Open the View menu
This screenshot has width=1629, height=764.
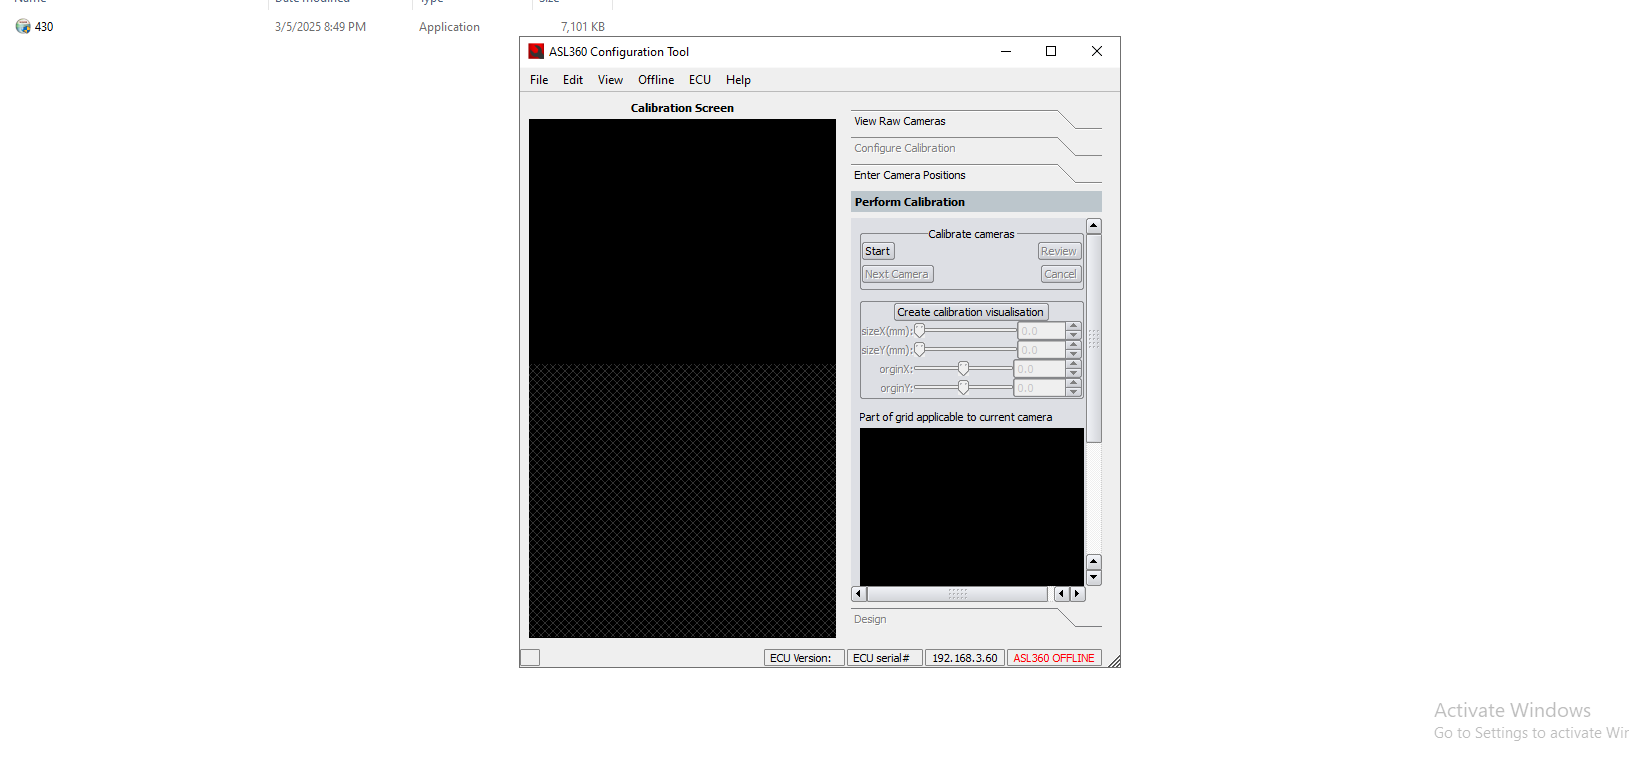(610, 80)
